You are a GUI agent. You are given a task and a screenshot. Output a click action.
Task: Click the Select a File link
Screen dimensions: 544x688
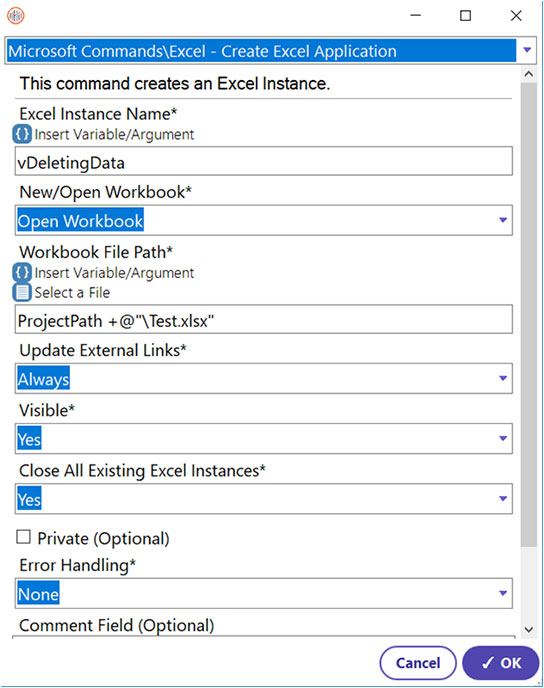coord(72,293)
